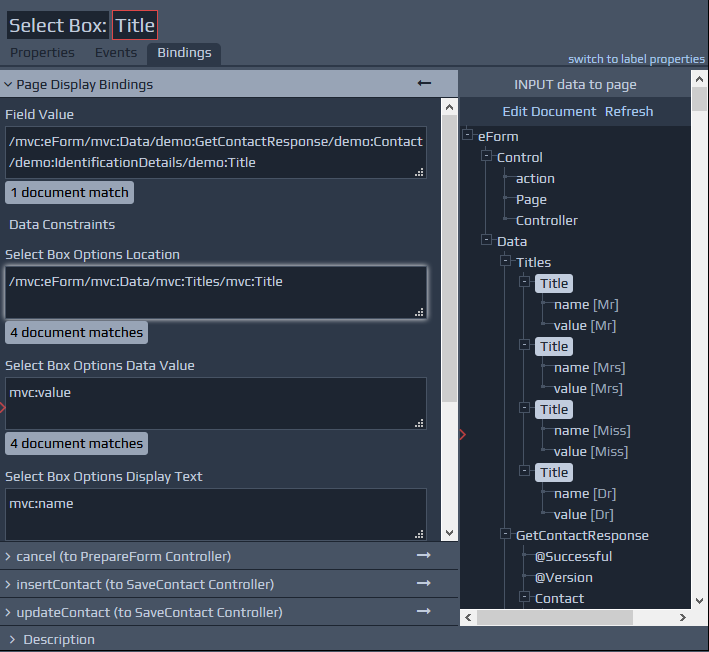Click the Title name field in the header
The height and width of the screenshot is (652, 709).
click(x=135, y=25)
